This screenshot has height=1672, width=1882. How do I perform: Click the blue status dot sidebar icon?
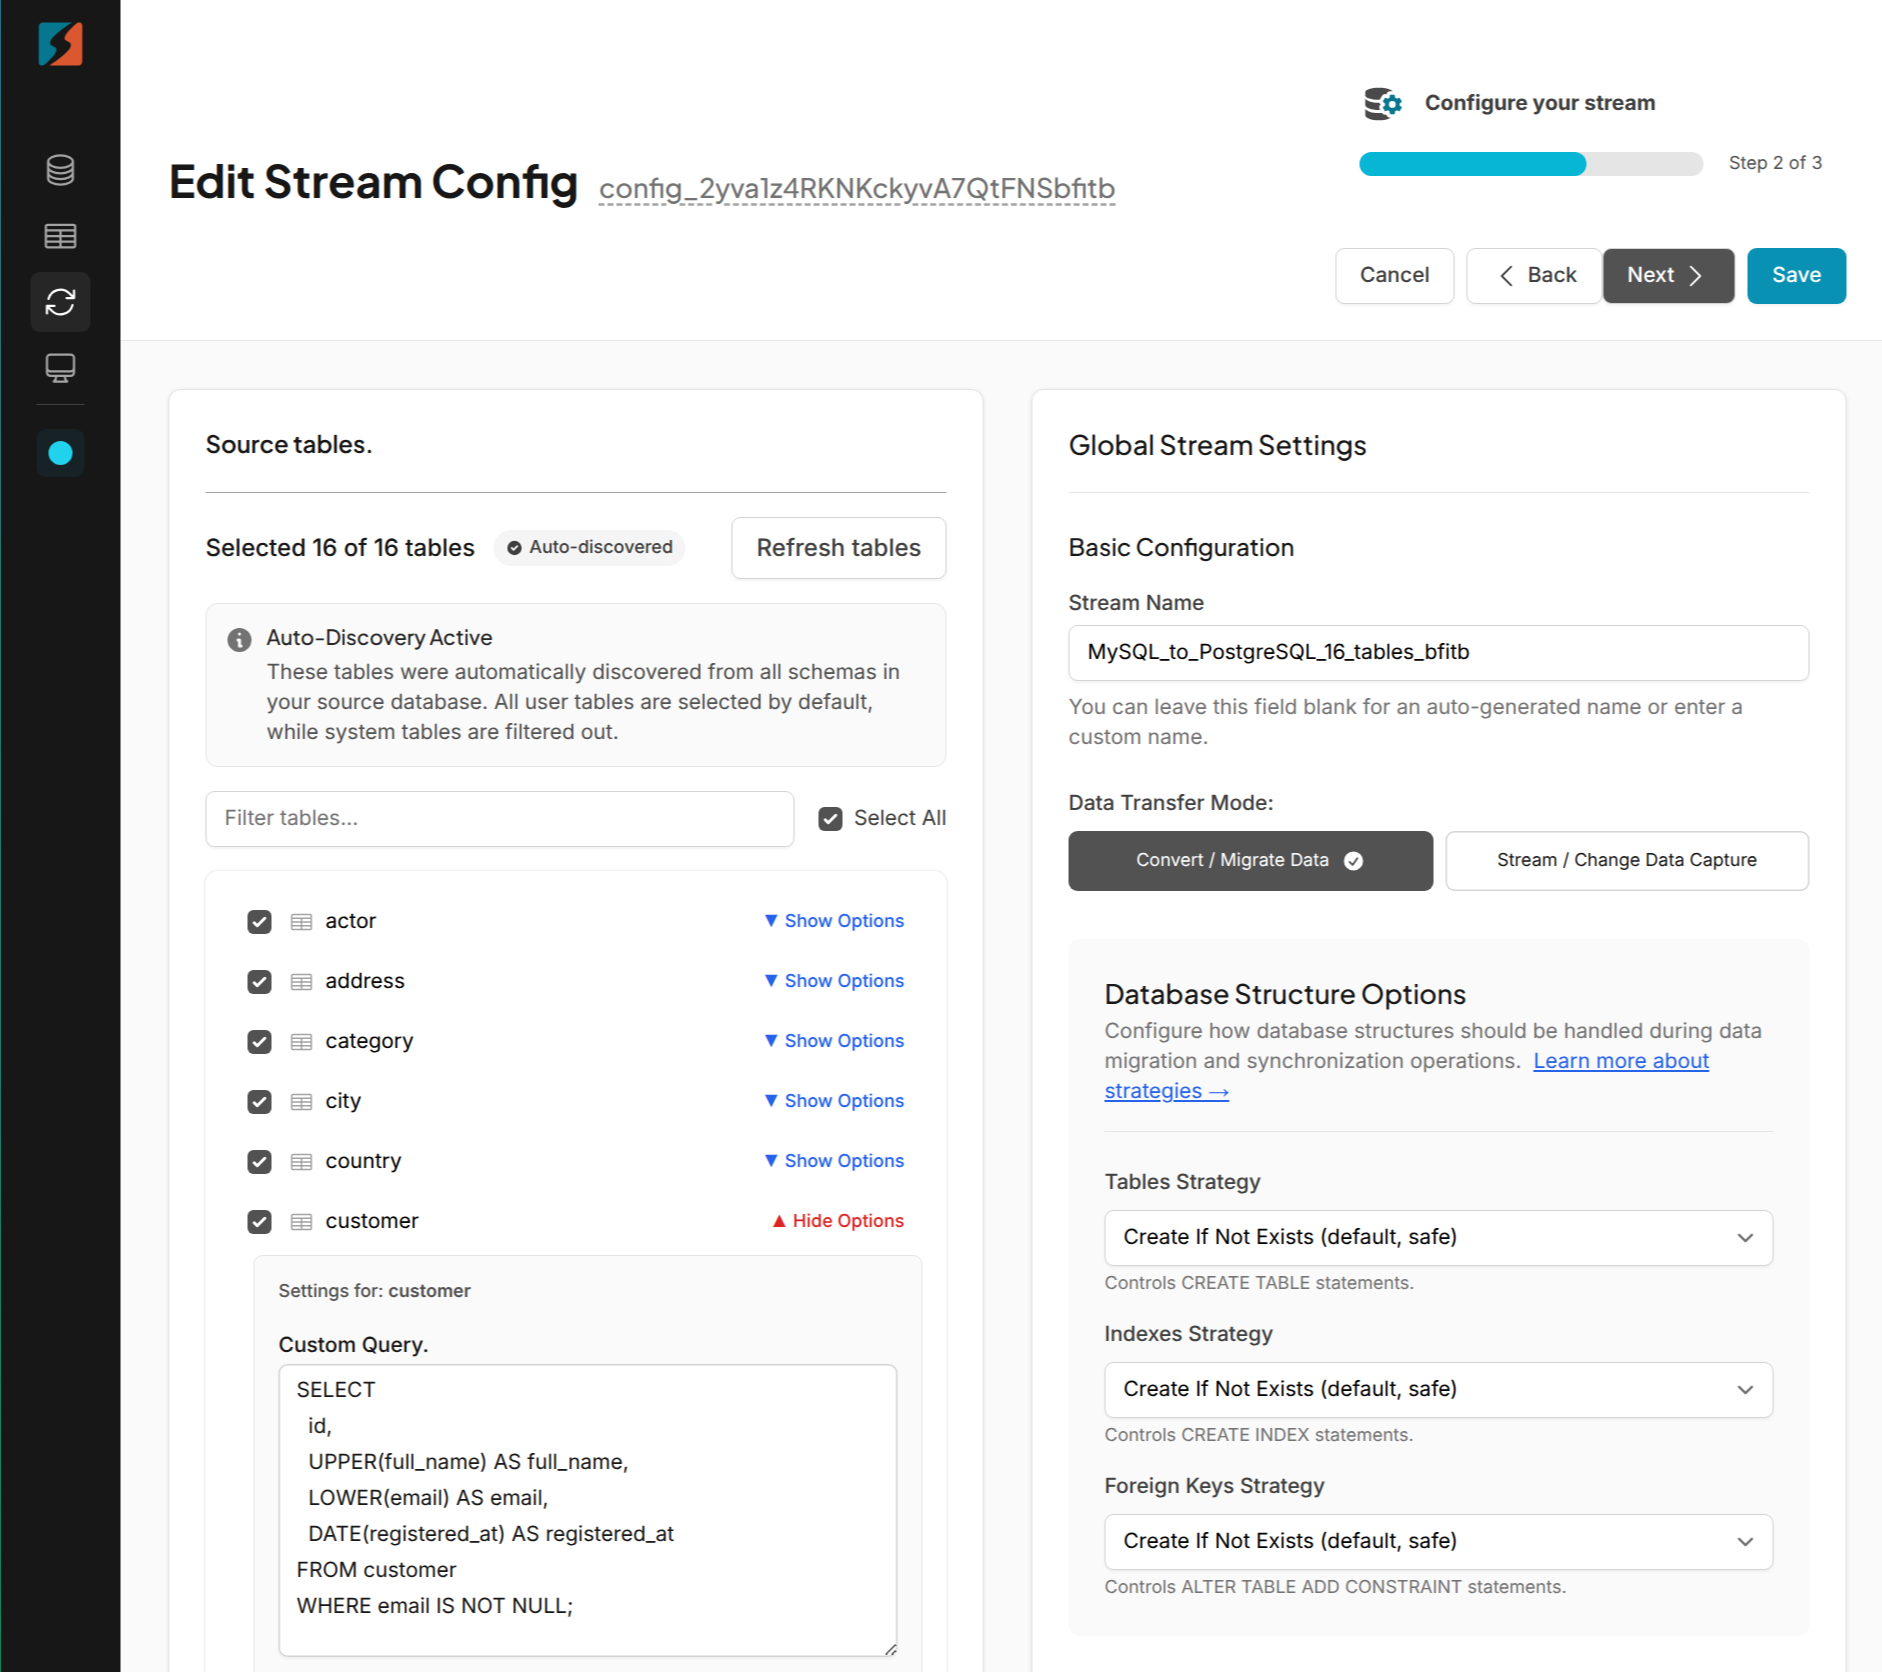point(60,453)
